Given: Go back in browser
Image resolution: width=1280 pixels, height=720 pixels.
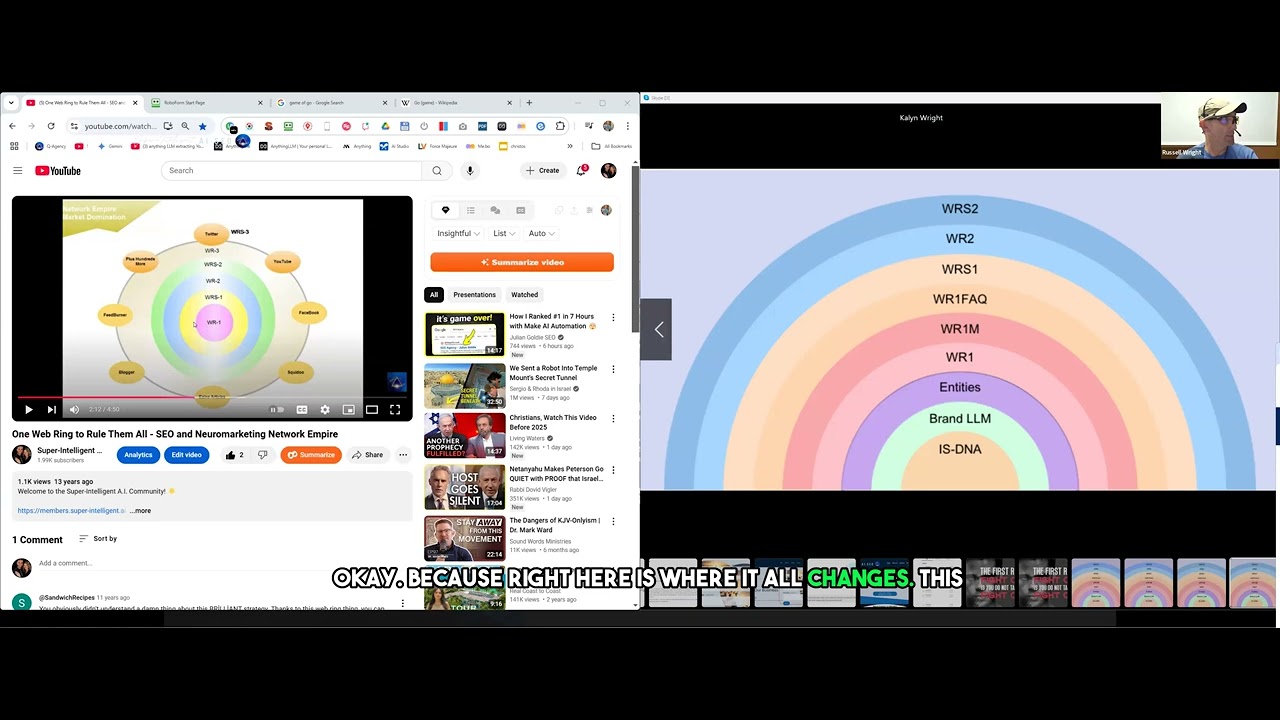Looking at the screenshot, I should pos(12,126).
